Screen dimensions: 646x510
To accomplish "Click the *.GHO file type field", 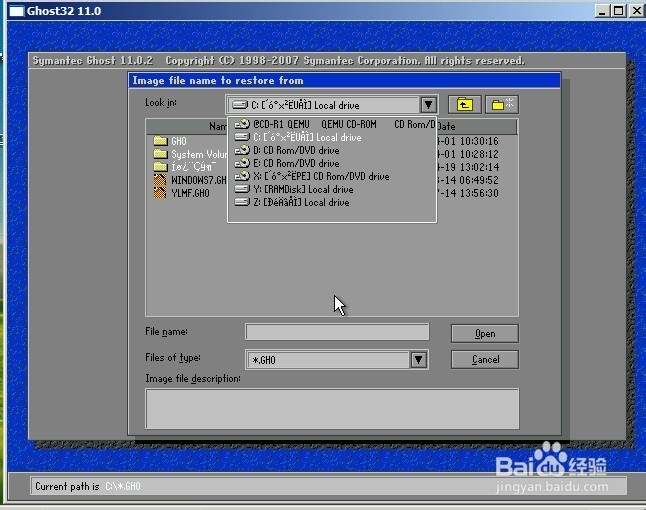I will (x=328, y=360).
